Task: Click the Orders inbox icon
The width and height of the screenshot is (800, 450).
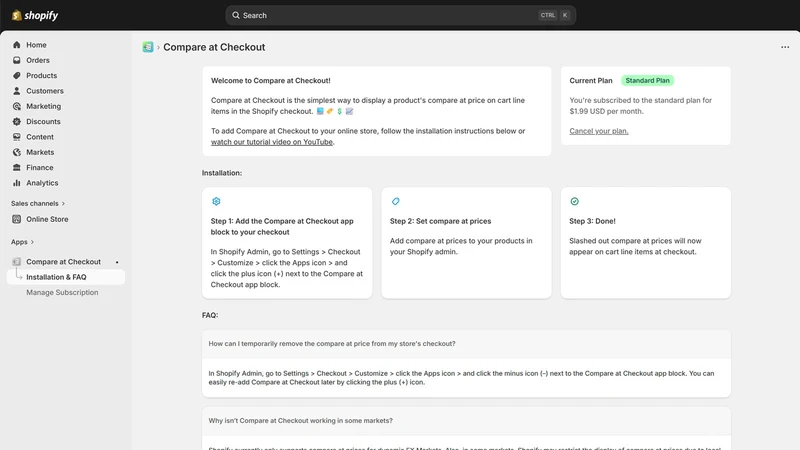Action: pos(17,60)
